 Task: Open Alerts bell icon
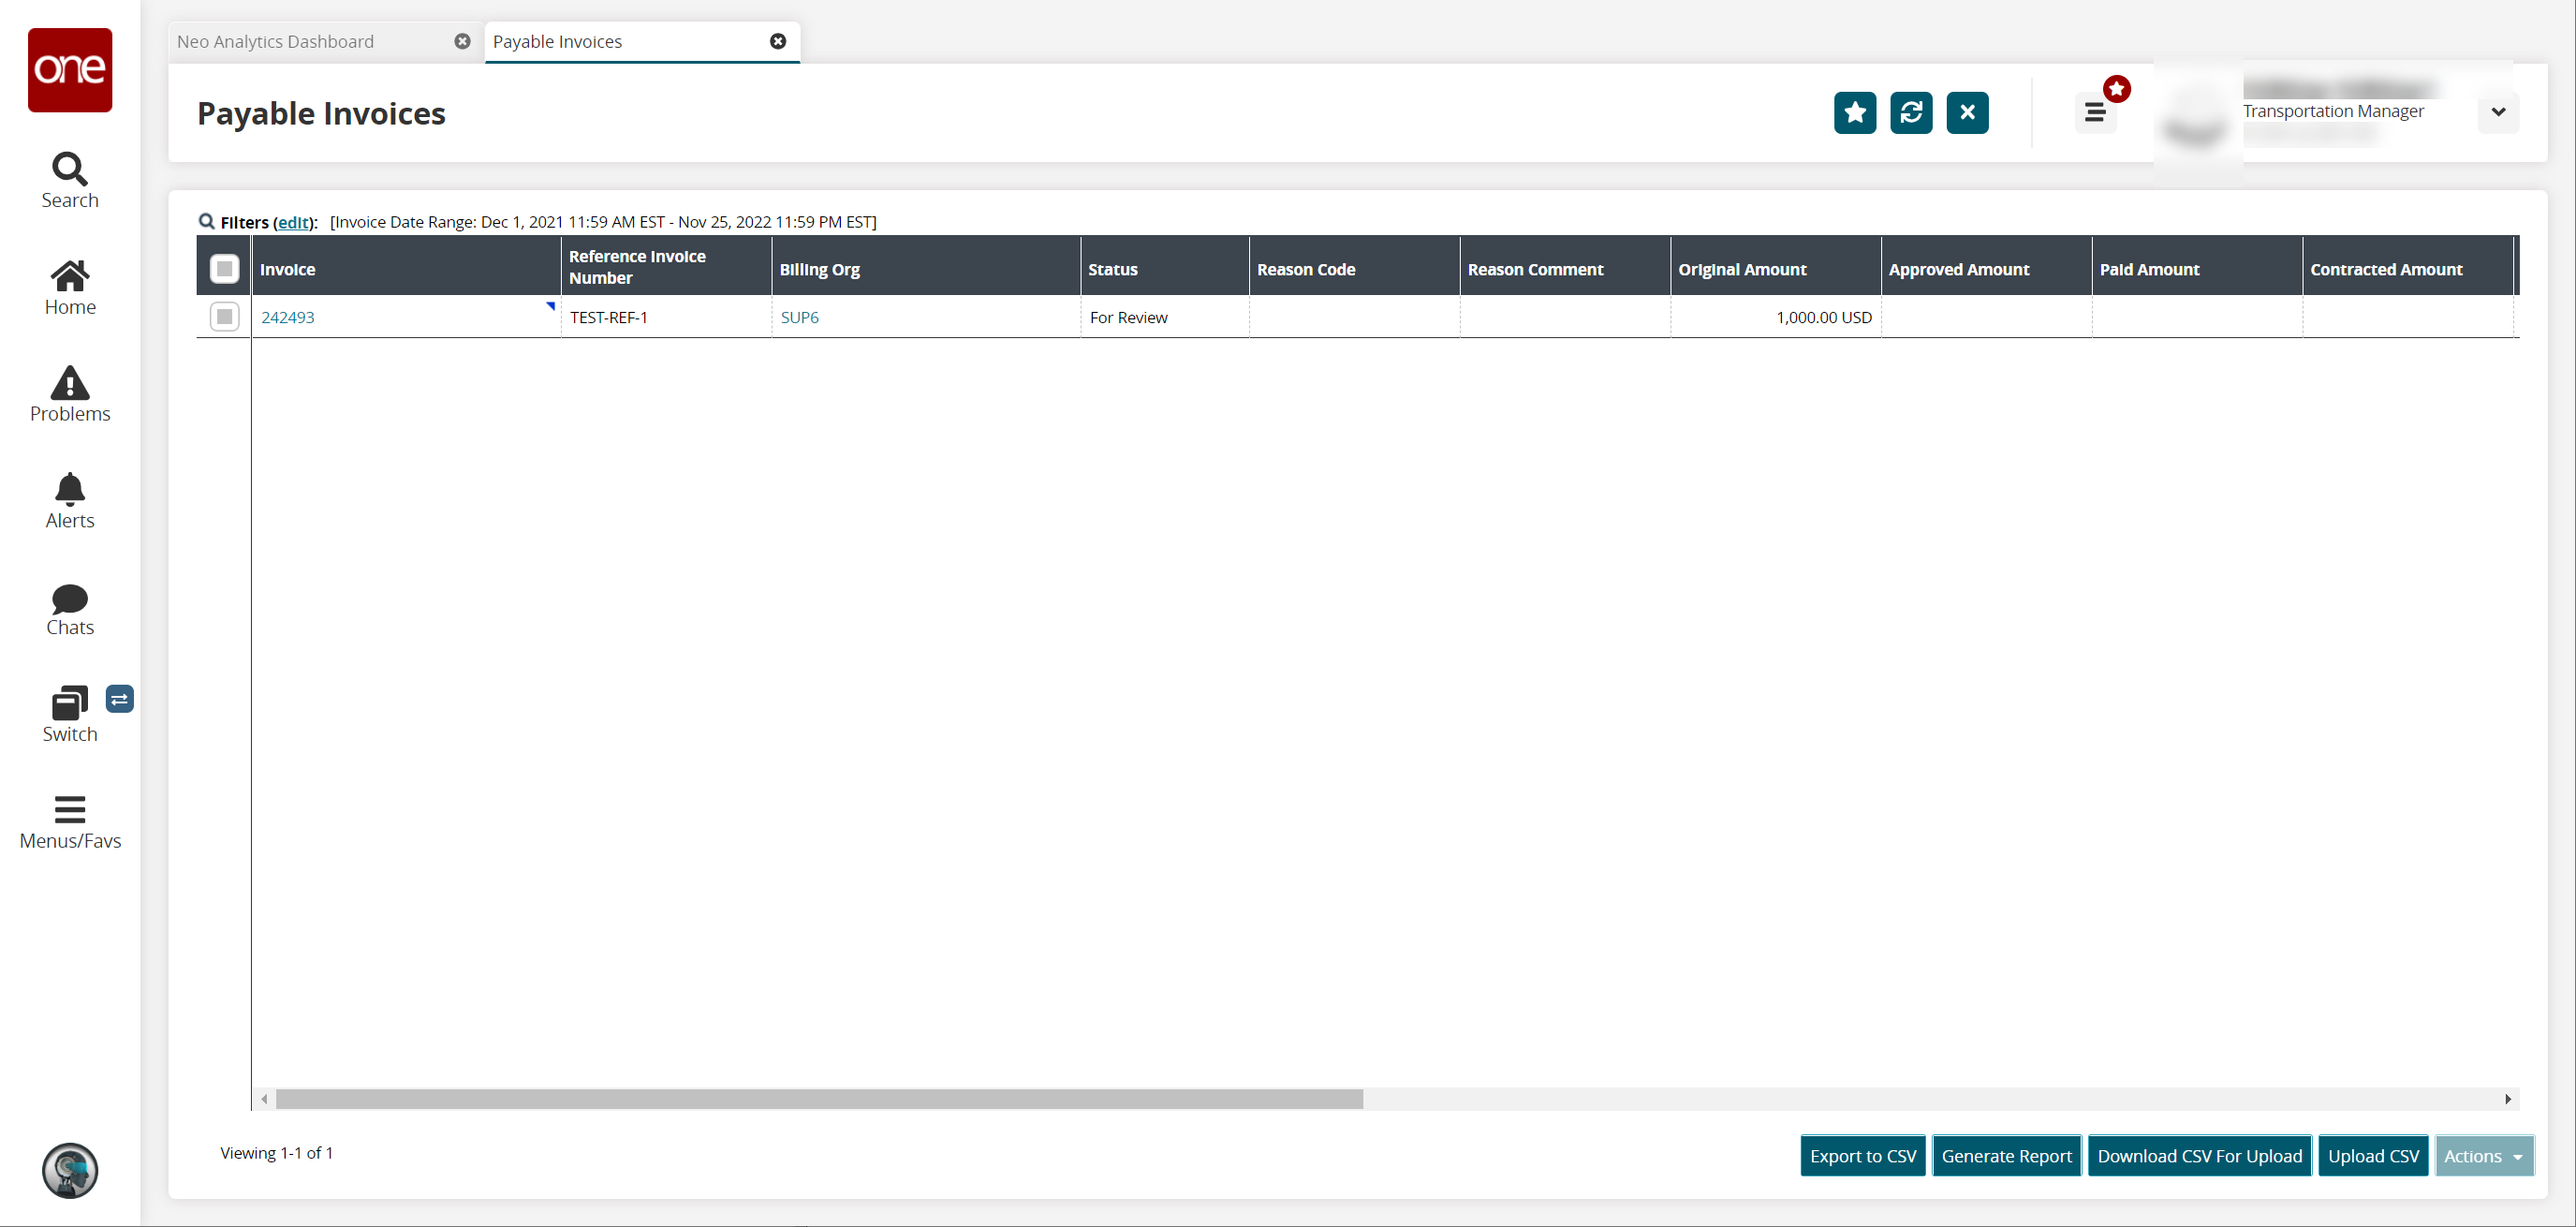tap(69, 501)
